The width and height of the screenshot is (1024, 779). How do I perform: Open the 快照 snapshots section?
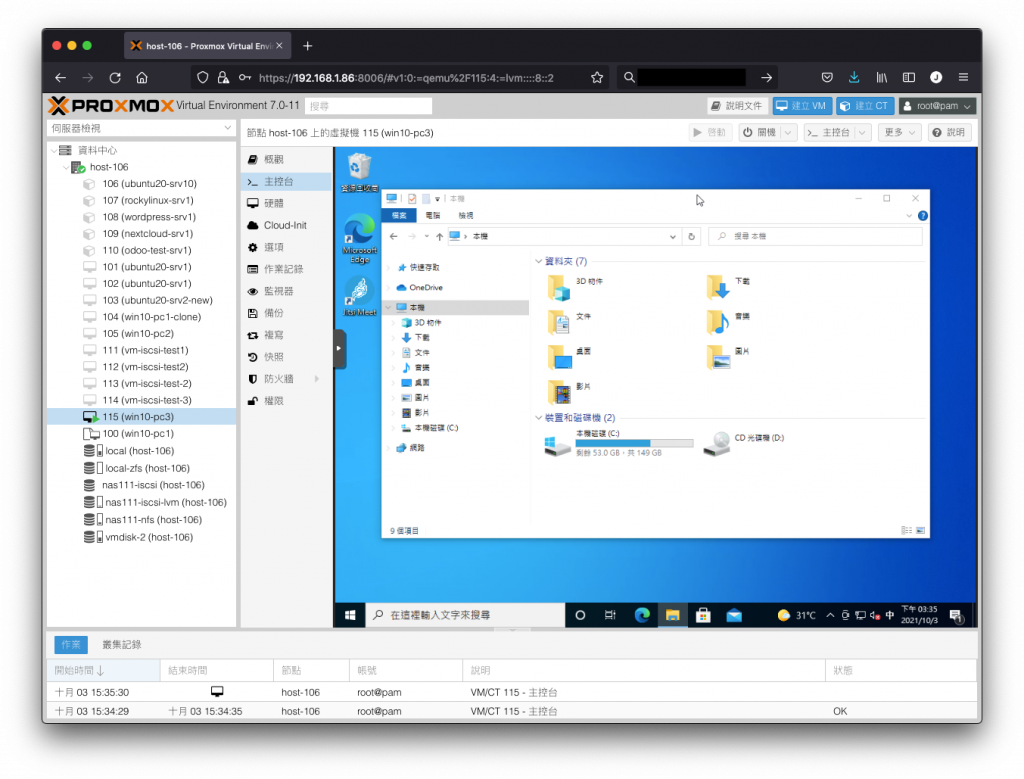pyautogui.click(x=287, y=357)
